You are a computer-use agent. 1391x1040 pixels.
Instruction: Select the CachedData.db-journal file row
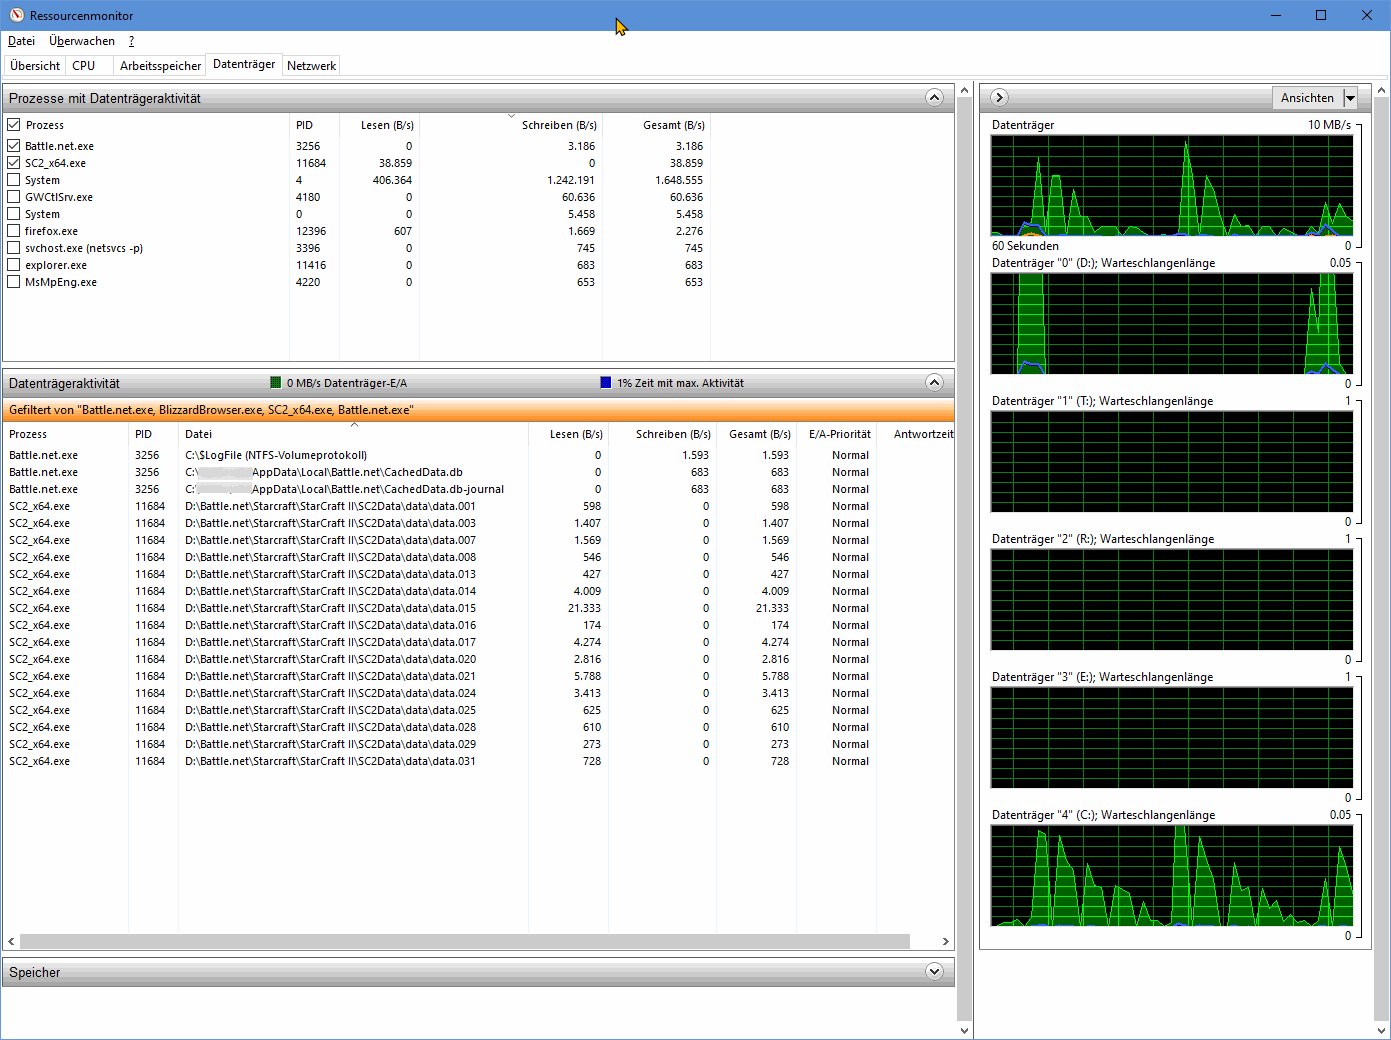(x=478, y=489)
